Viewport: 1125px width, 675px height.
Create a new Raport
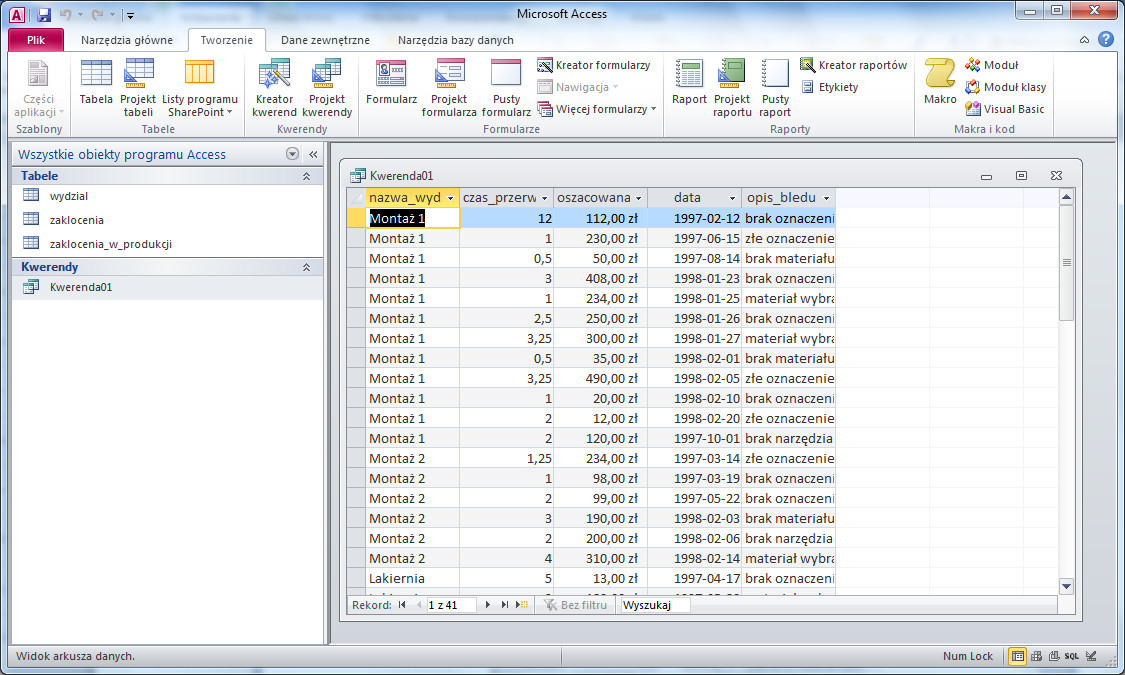click(x=689, y=84)
